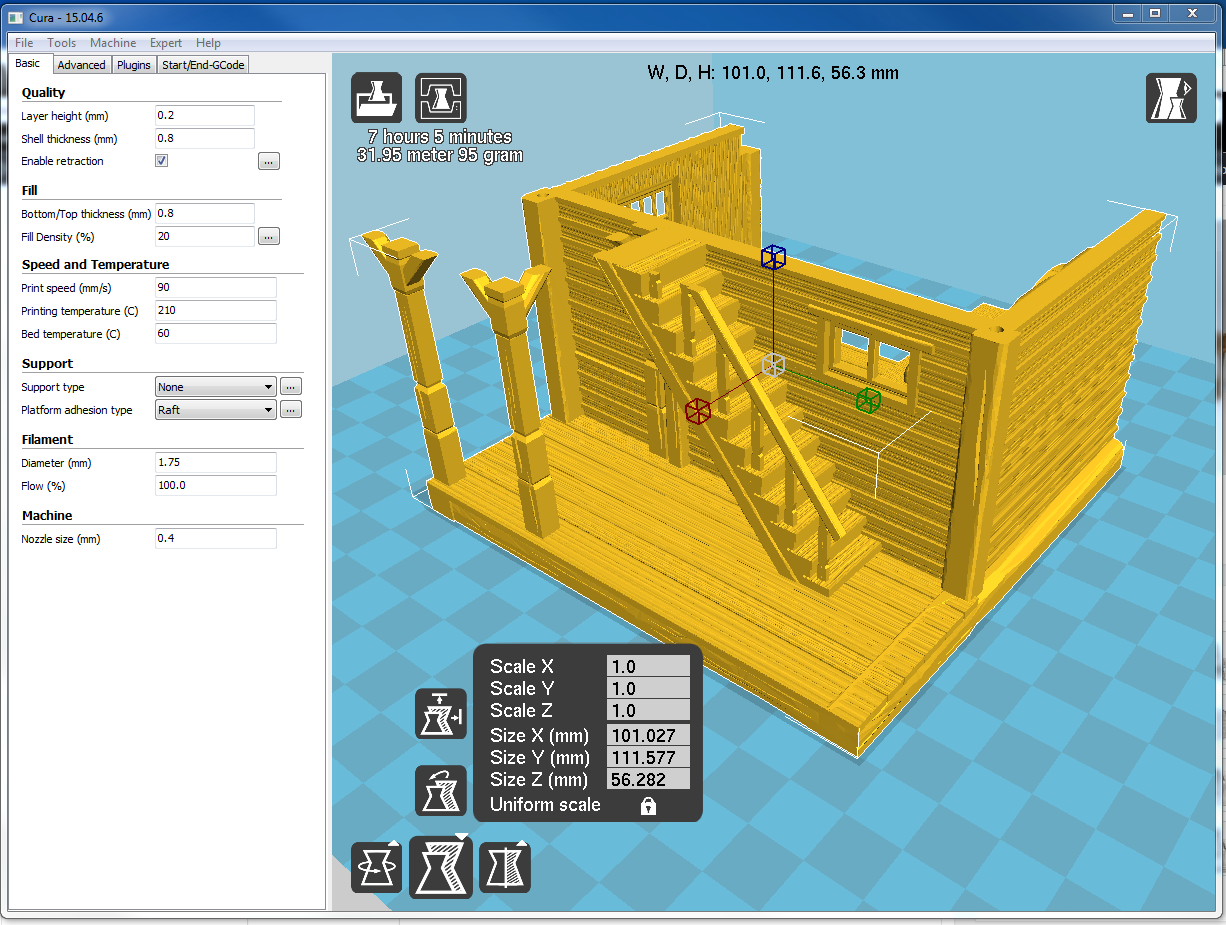Click the 'Uniform scale' label
Screen dimensions: 1226x925
[545, 805]
